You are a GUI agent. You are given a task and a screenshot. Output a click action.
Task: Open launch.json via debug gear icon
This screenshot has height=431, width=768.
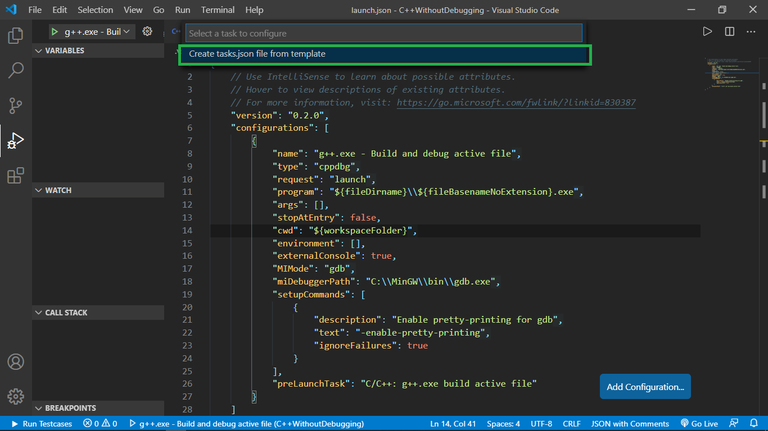[147, 31]
